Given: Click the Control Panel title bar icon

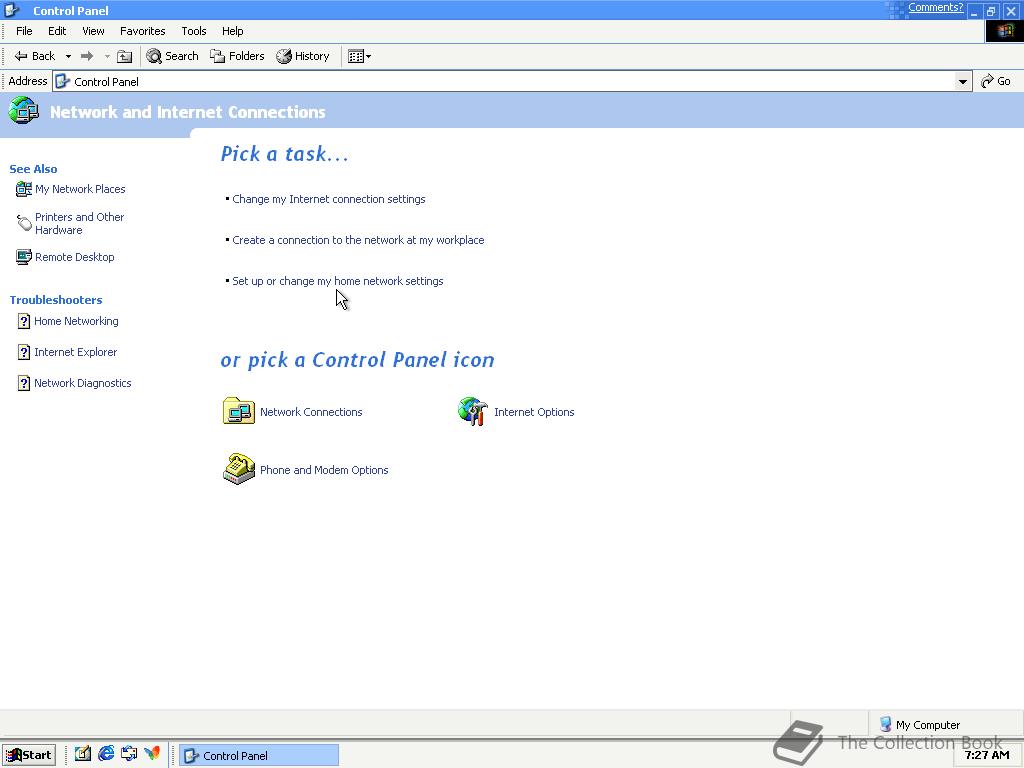Looking at the screenshot, I should tap(12, 10).
